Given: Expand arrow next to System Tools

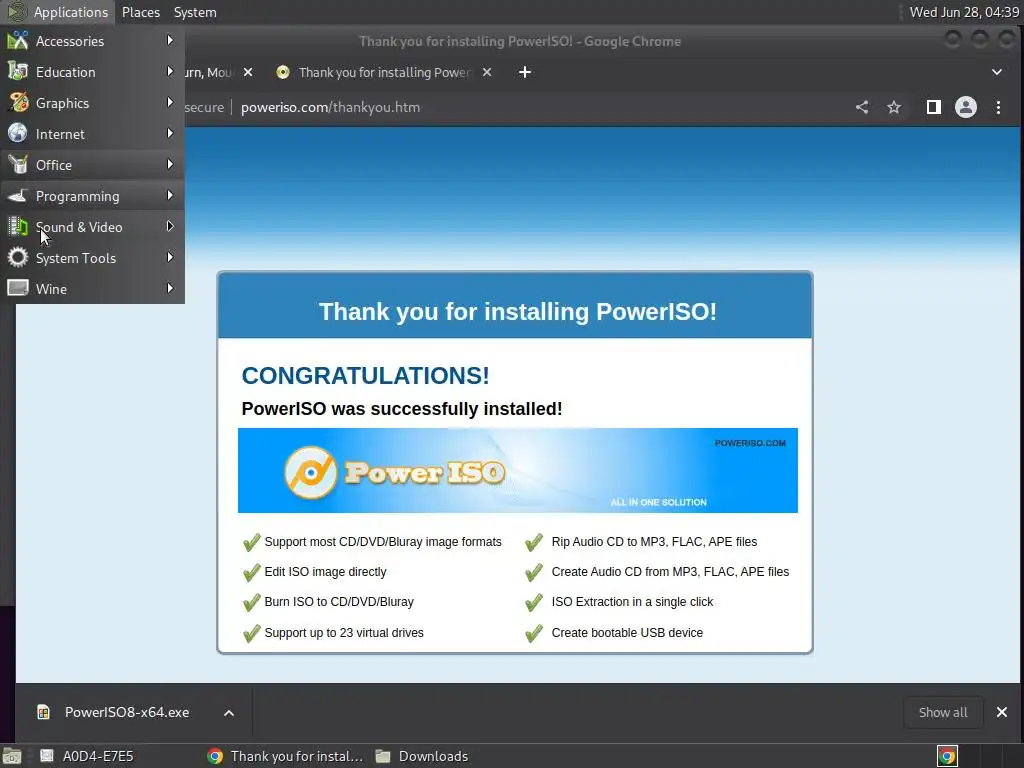Looking at the screenshot, I should tap(170, 257).
